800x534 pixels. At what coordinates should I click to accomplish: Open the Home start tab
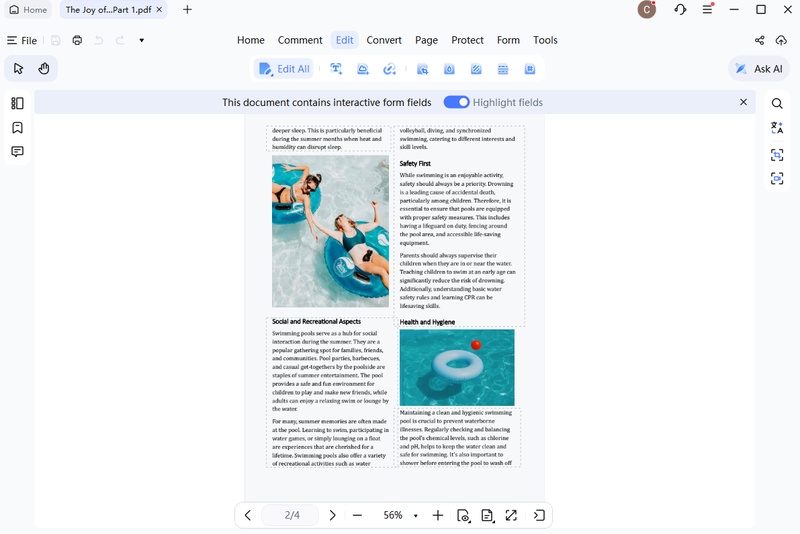pos(29,10)
